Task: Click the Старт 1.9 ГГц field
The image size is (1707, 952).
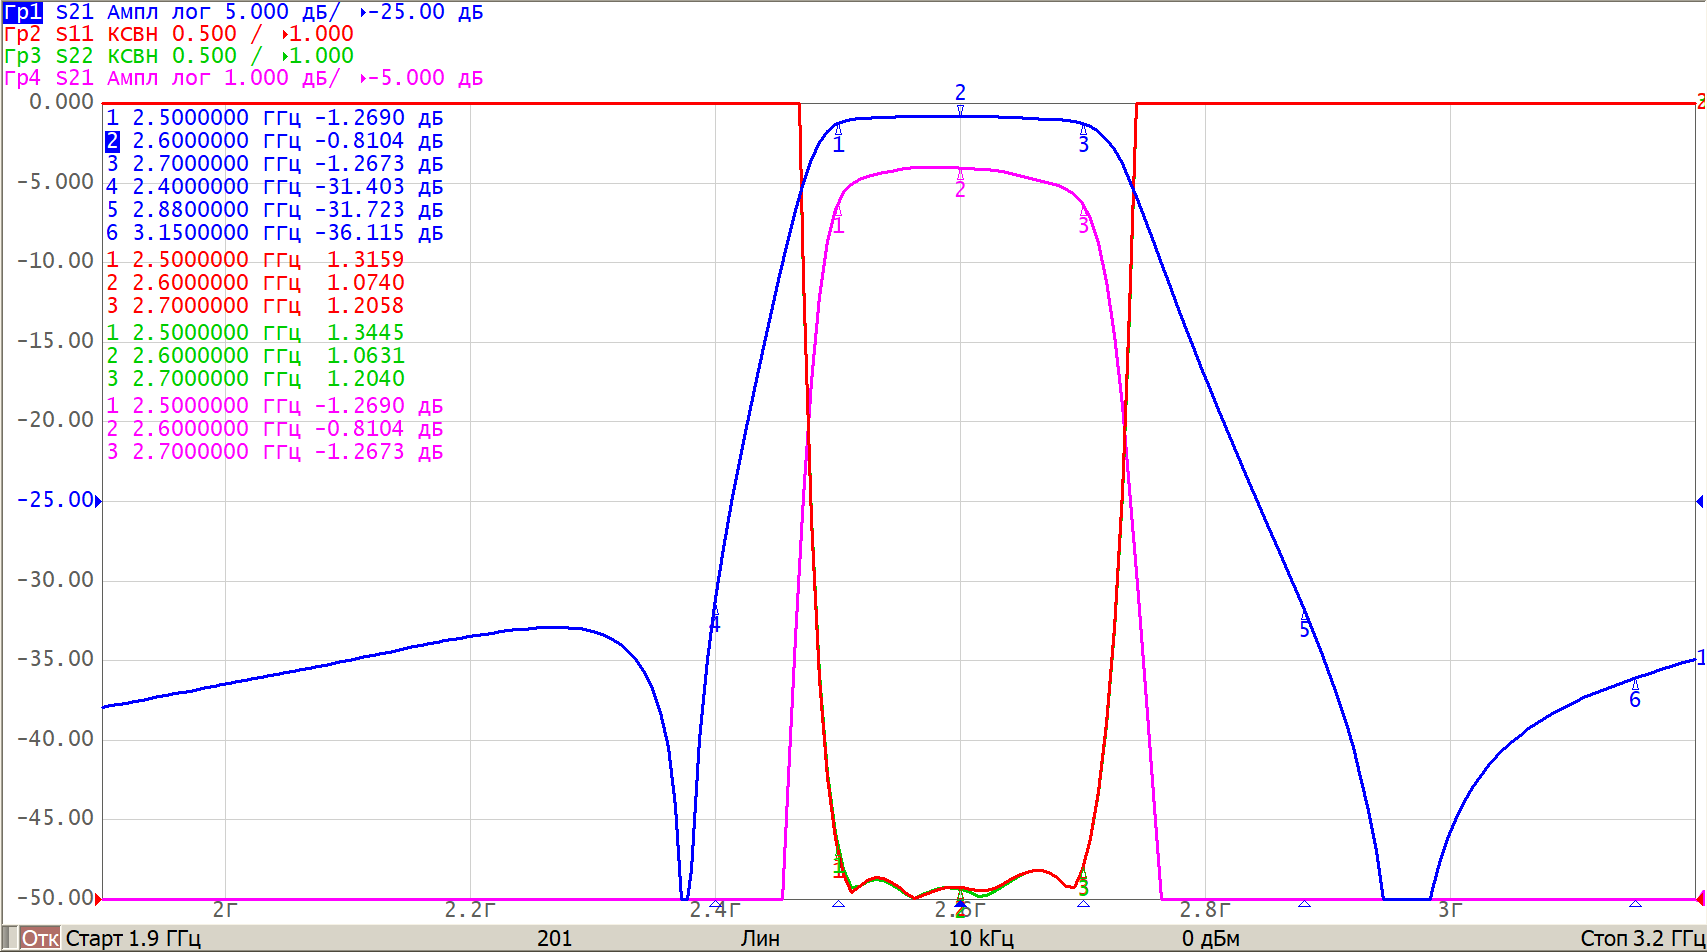Action: click(133, 938)
